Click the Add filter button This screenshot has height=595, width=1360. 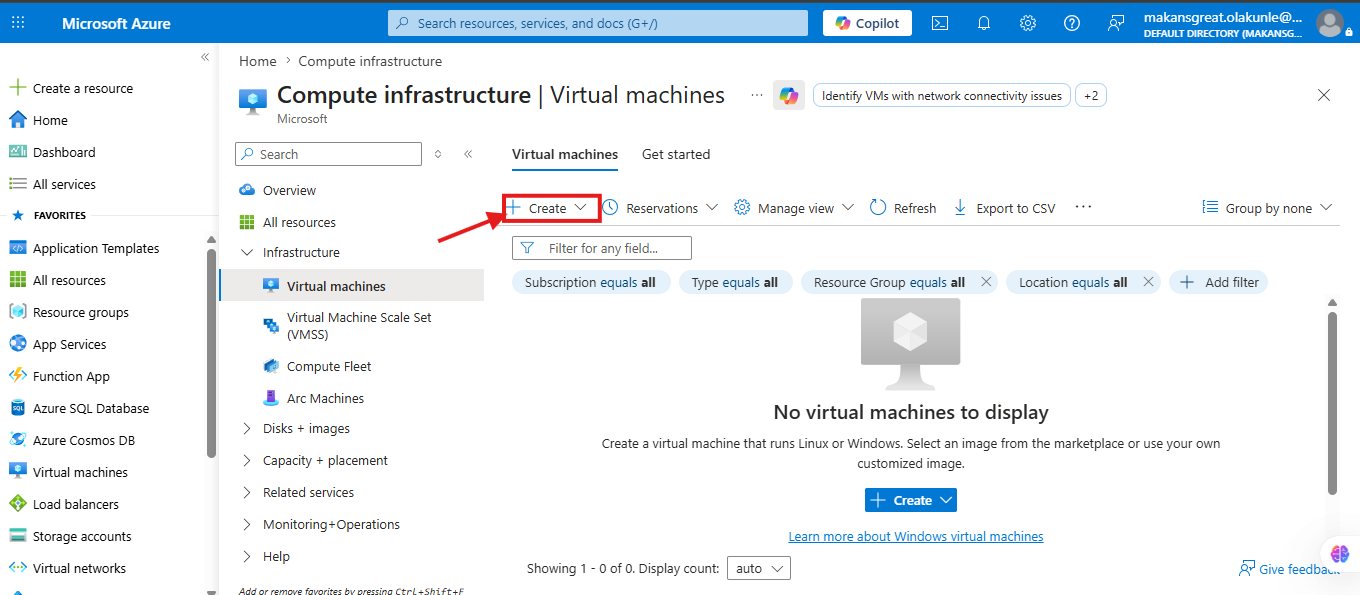point(1219,282)
